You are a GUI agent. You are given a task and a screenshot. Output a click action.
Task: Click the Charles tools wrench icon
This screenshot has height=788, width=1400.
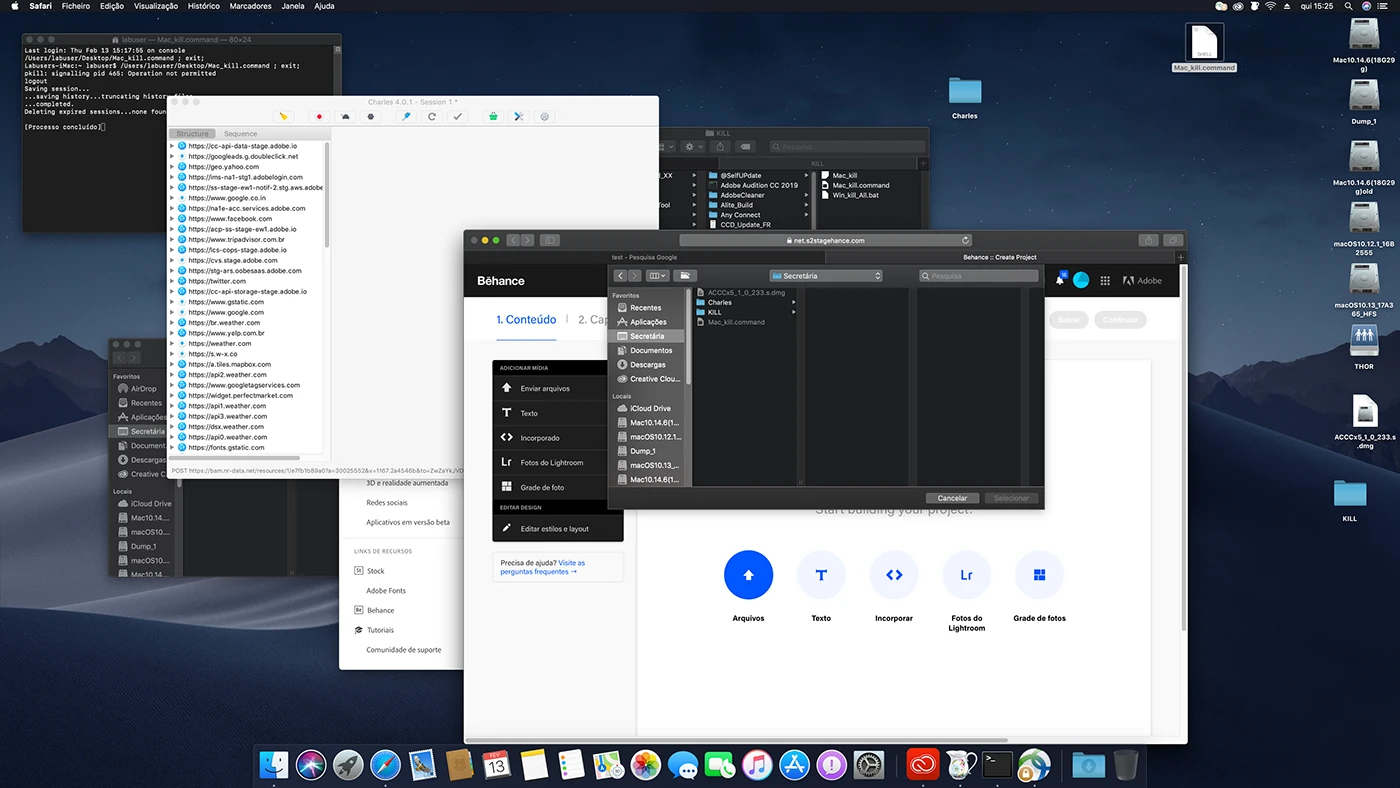point(519,117)
